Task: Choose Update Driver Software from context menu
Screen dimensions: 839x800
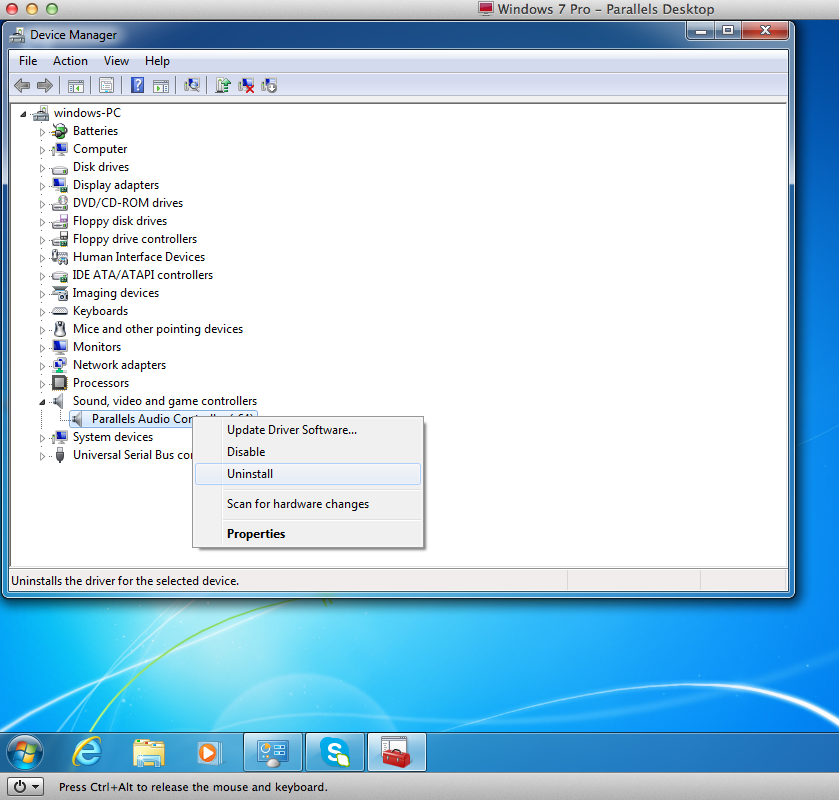Action: tap(308, 430)
